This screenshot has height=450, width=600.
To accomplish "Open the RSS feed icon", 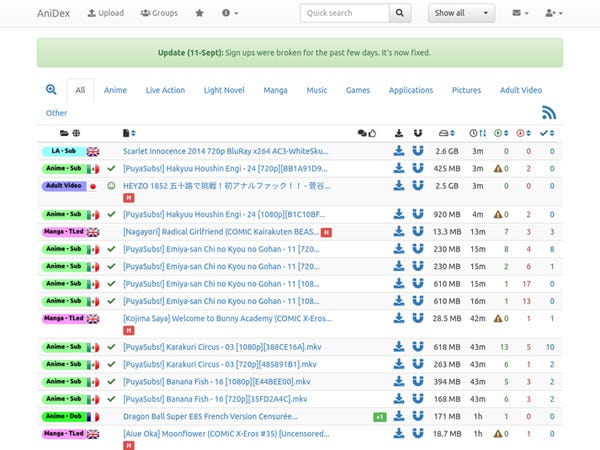I will pos(549,112).
